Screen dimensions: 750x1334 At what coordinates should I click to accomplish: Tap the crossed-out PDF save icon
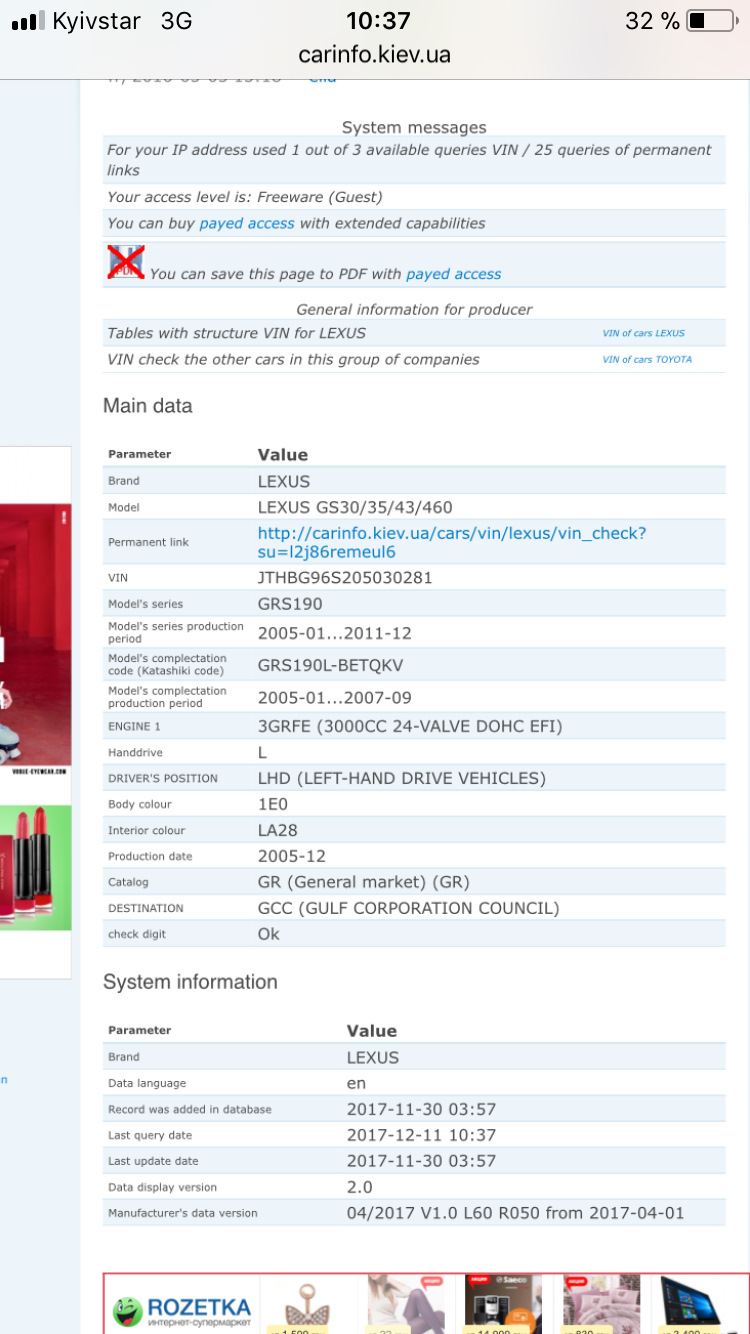coord(126,262)
